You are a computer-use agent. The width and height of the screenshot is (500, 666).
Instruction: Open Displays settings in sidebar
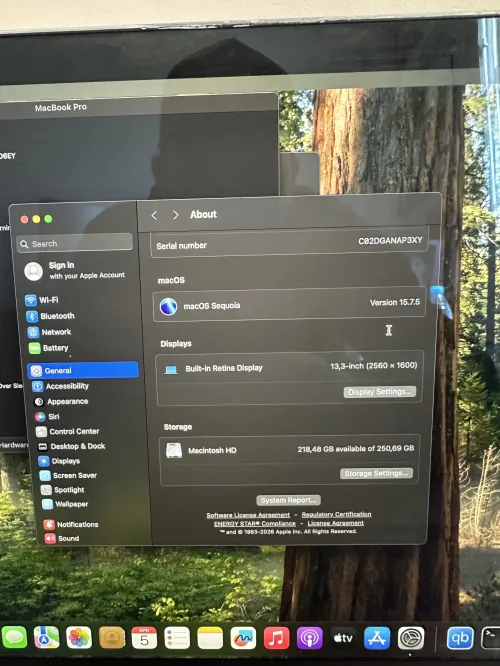point(59,461)
